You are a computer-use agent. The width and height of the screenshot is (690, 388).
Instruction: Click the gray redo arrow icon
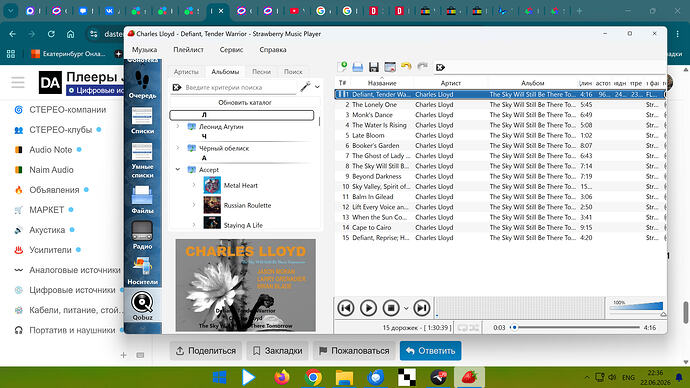pyautogui.click(x=422, y=67)
